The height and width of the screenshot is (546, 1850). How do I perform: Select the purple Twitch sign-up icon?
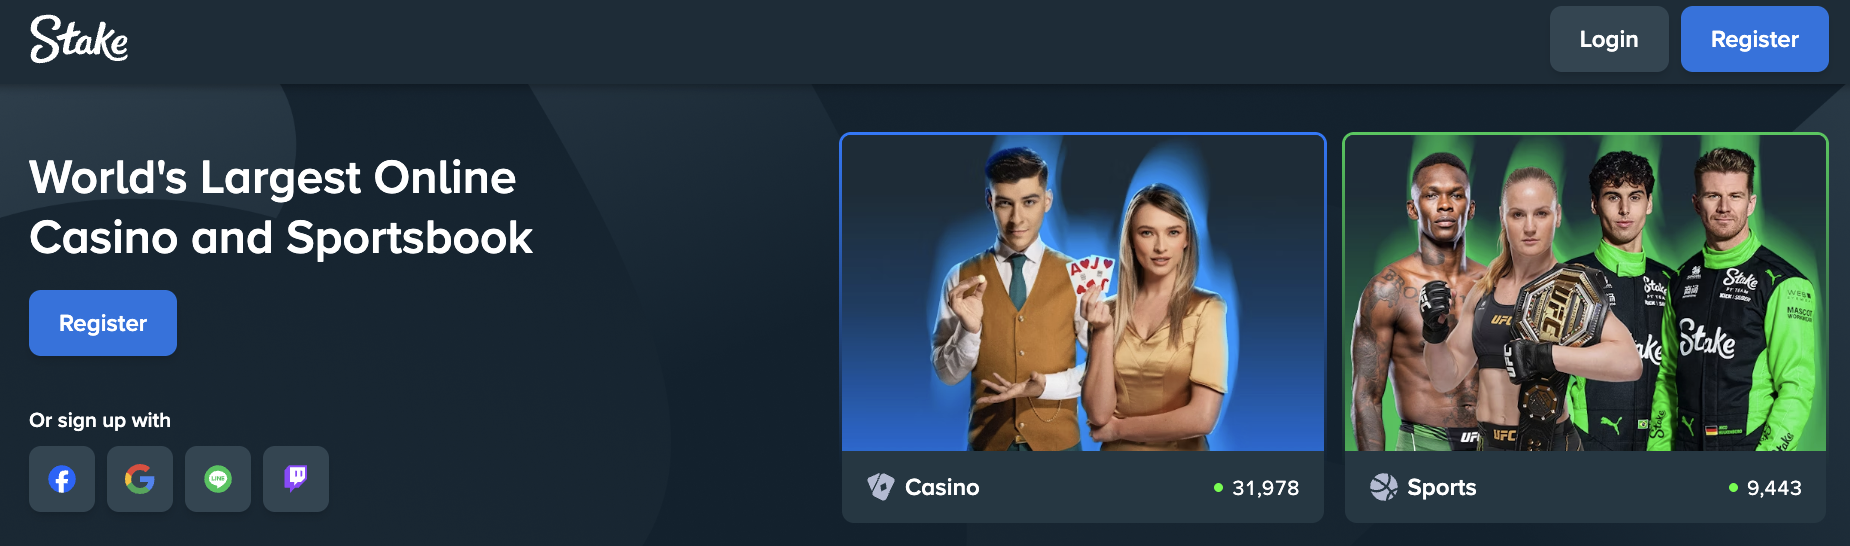(x=296, y=479)
